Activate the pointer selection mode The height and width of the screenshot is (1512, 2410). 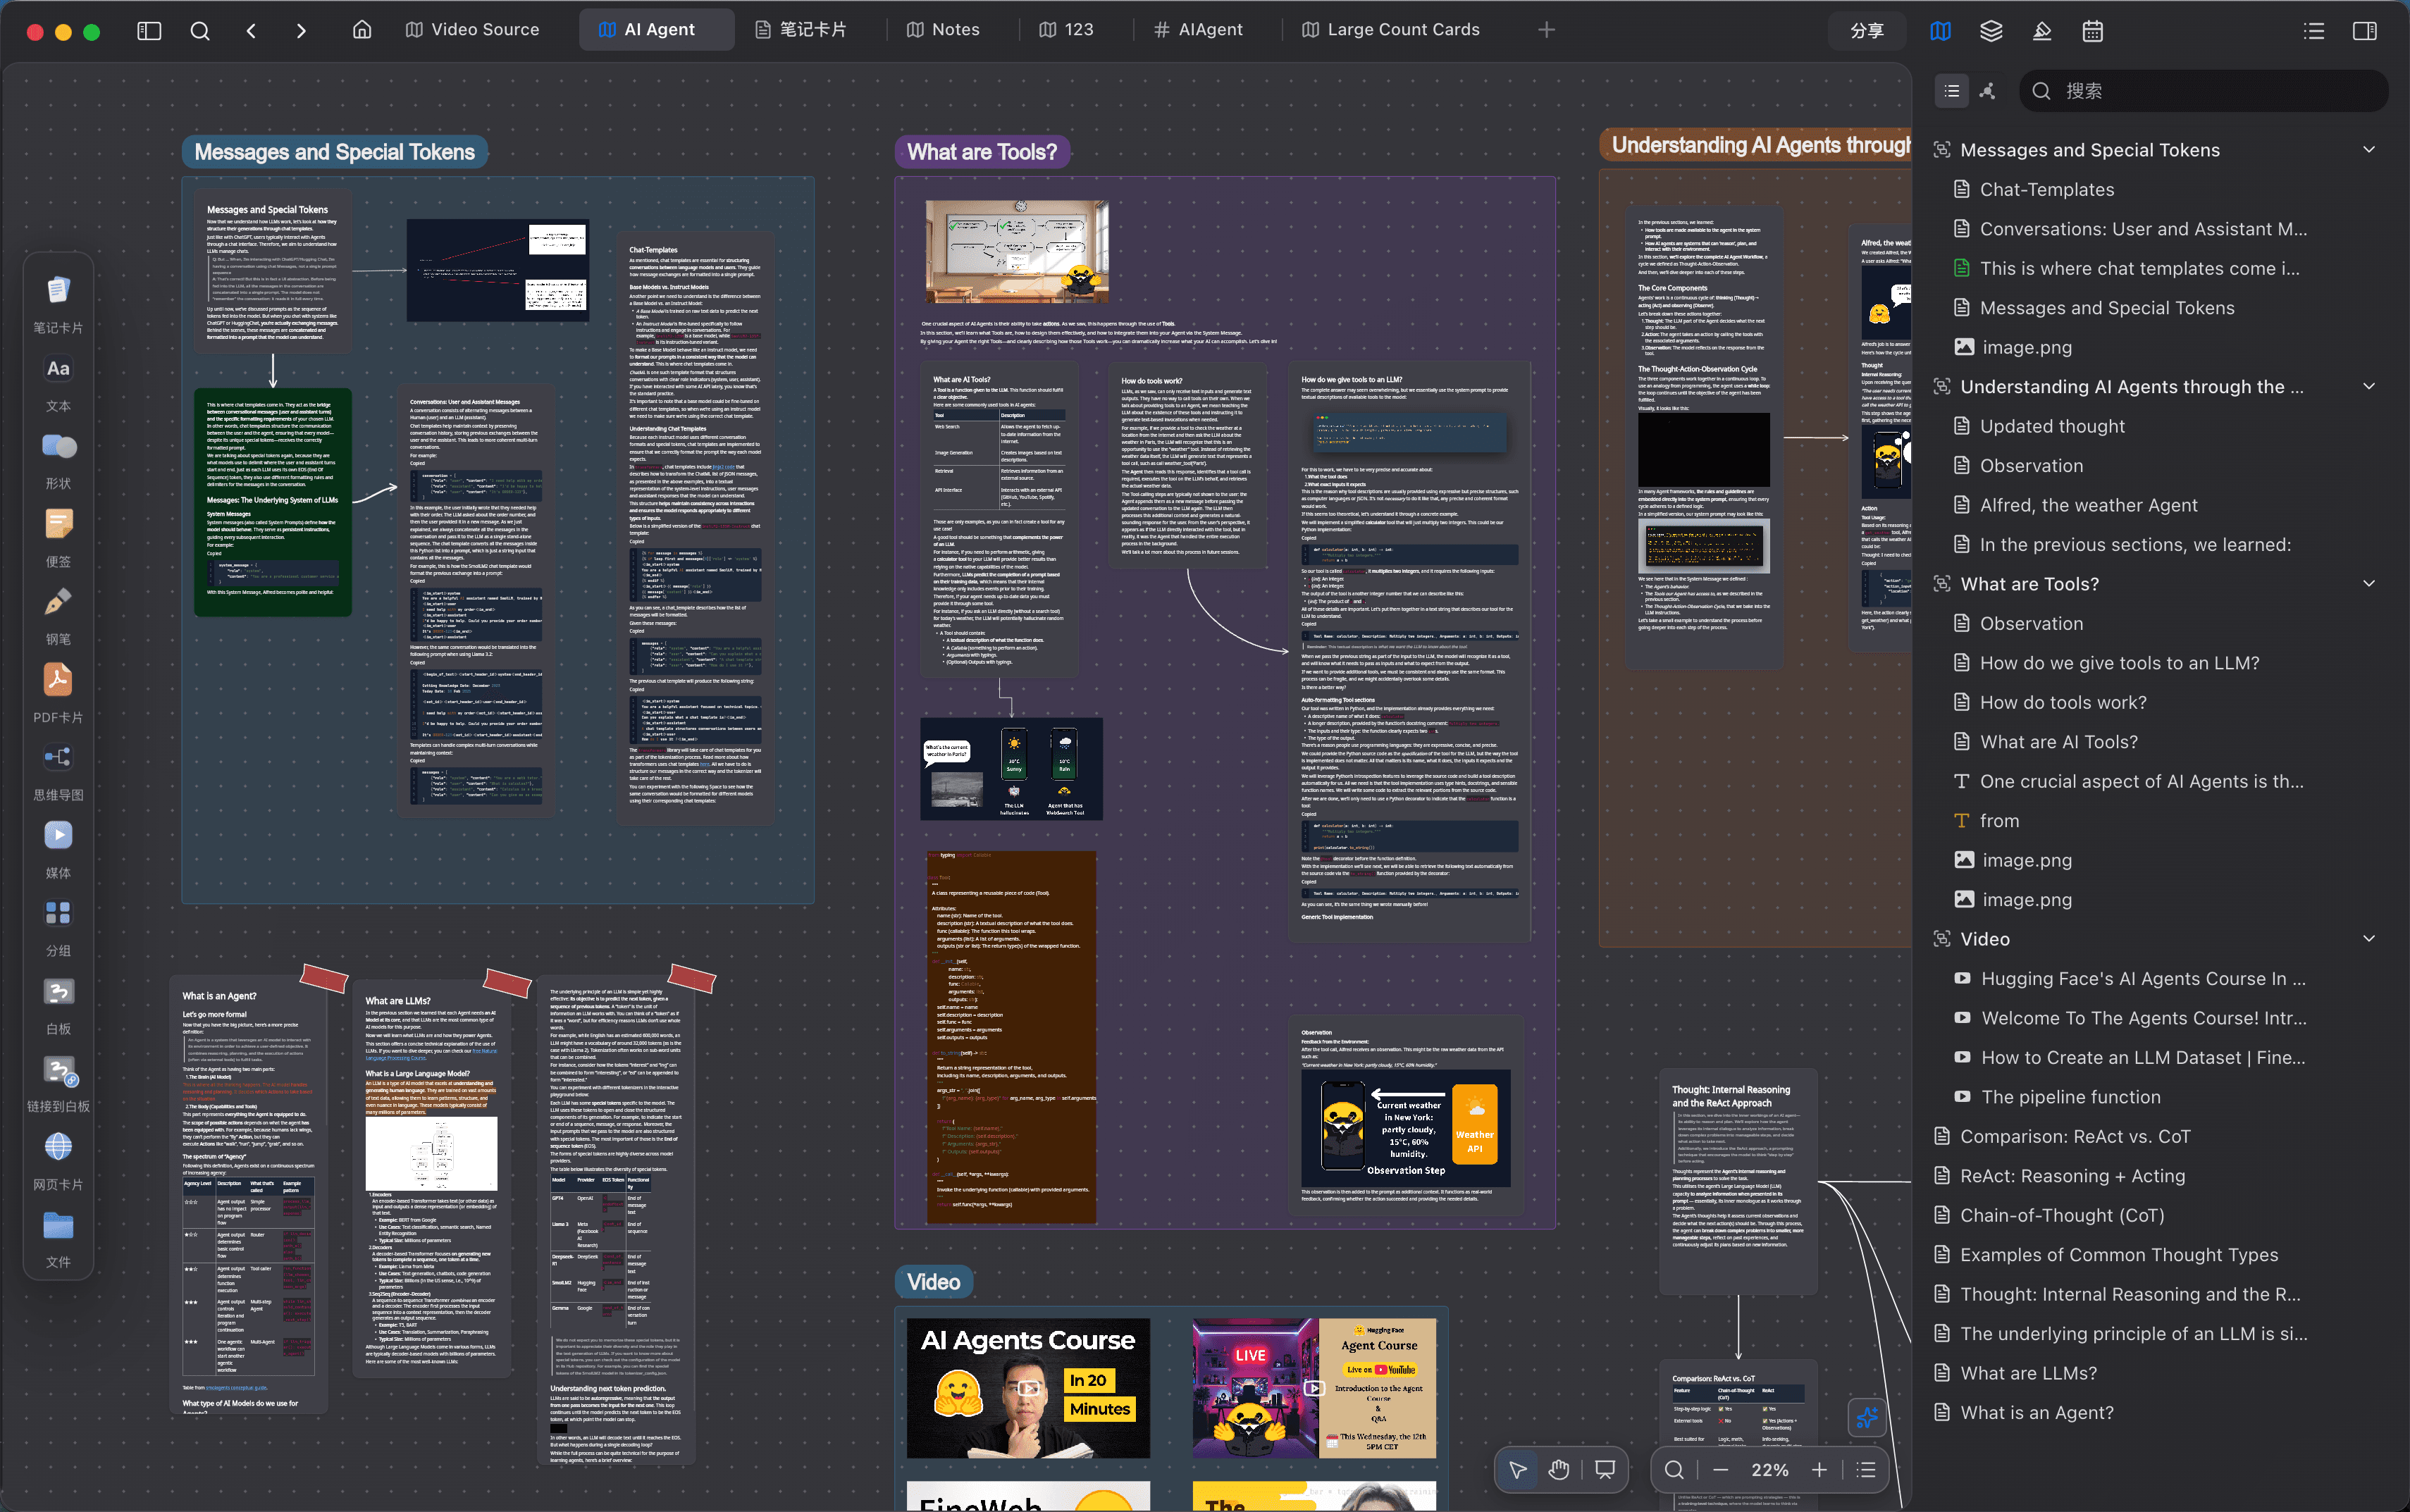click(1517, 1469)
